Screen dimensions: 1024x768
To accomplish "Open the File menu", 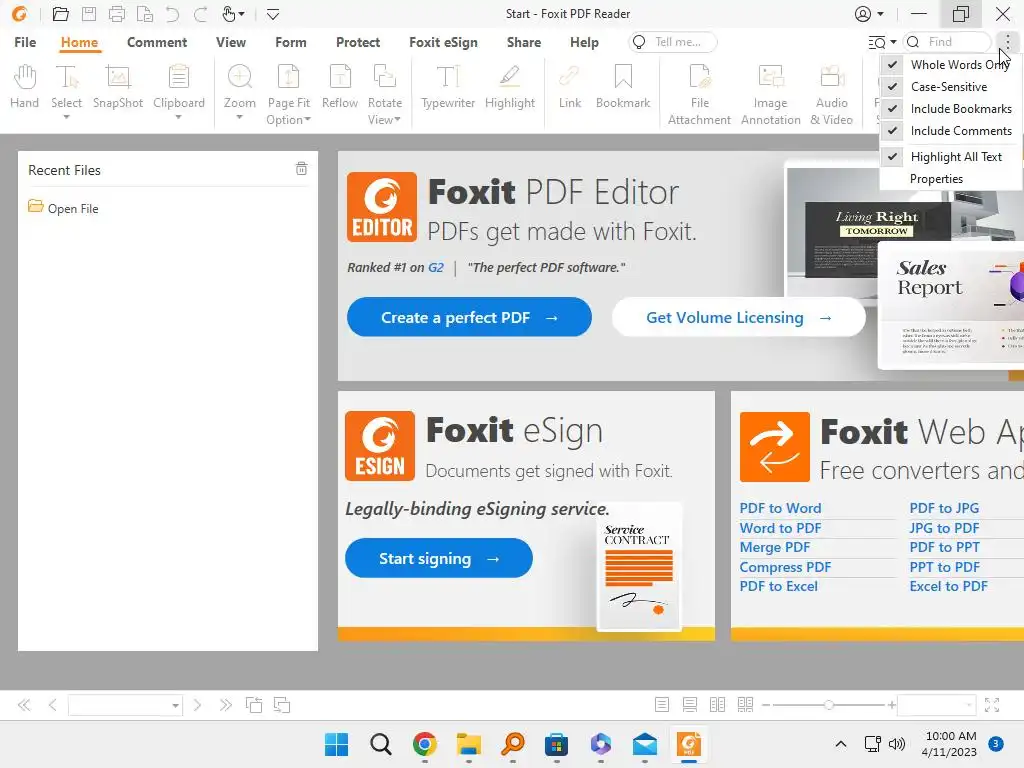I will coord(25,42).
